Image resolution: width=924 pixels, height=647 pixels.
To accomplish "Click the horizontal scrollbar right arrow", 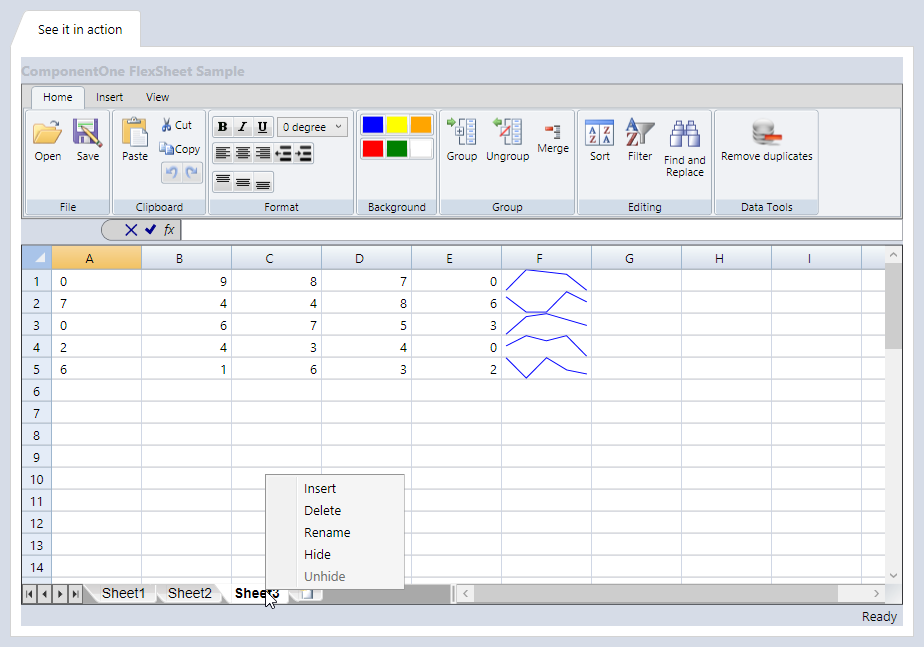I will [876, 593].
